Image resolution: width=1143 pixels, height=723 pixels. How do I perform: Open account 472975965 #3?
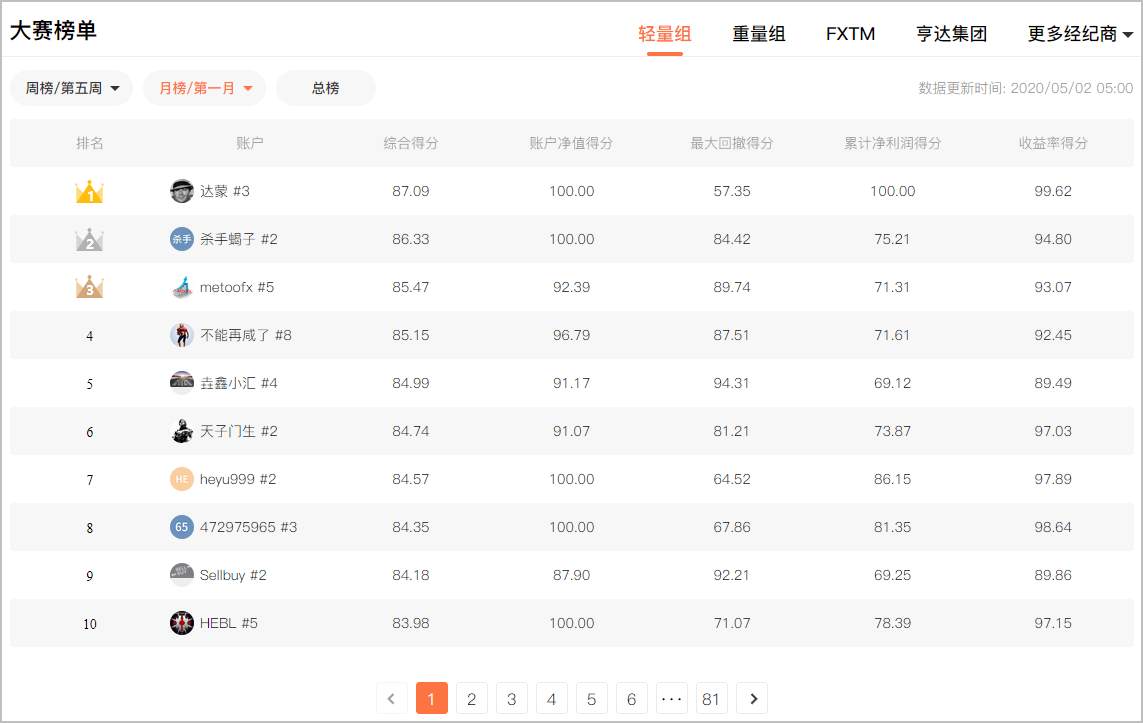point(249,527)
